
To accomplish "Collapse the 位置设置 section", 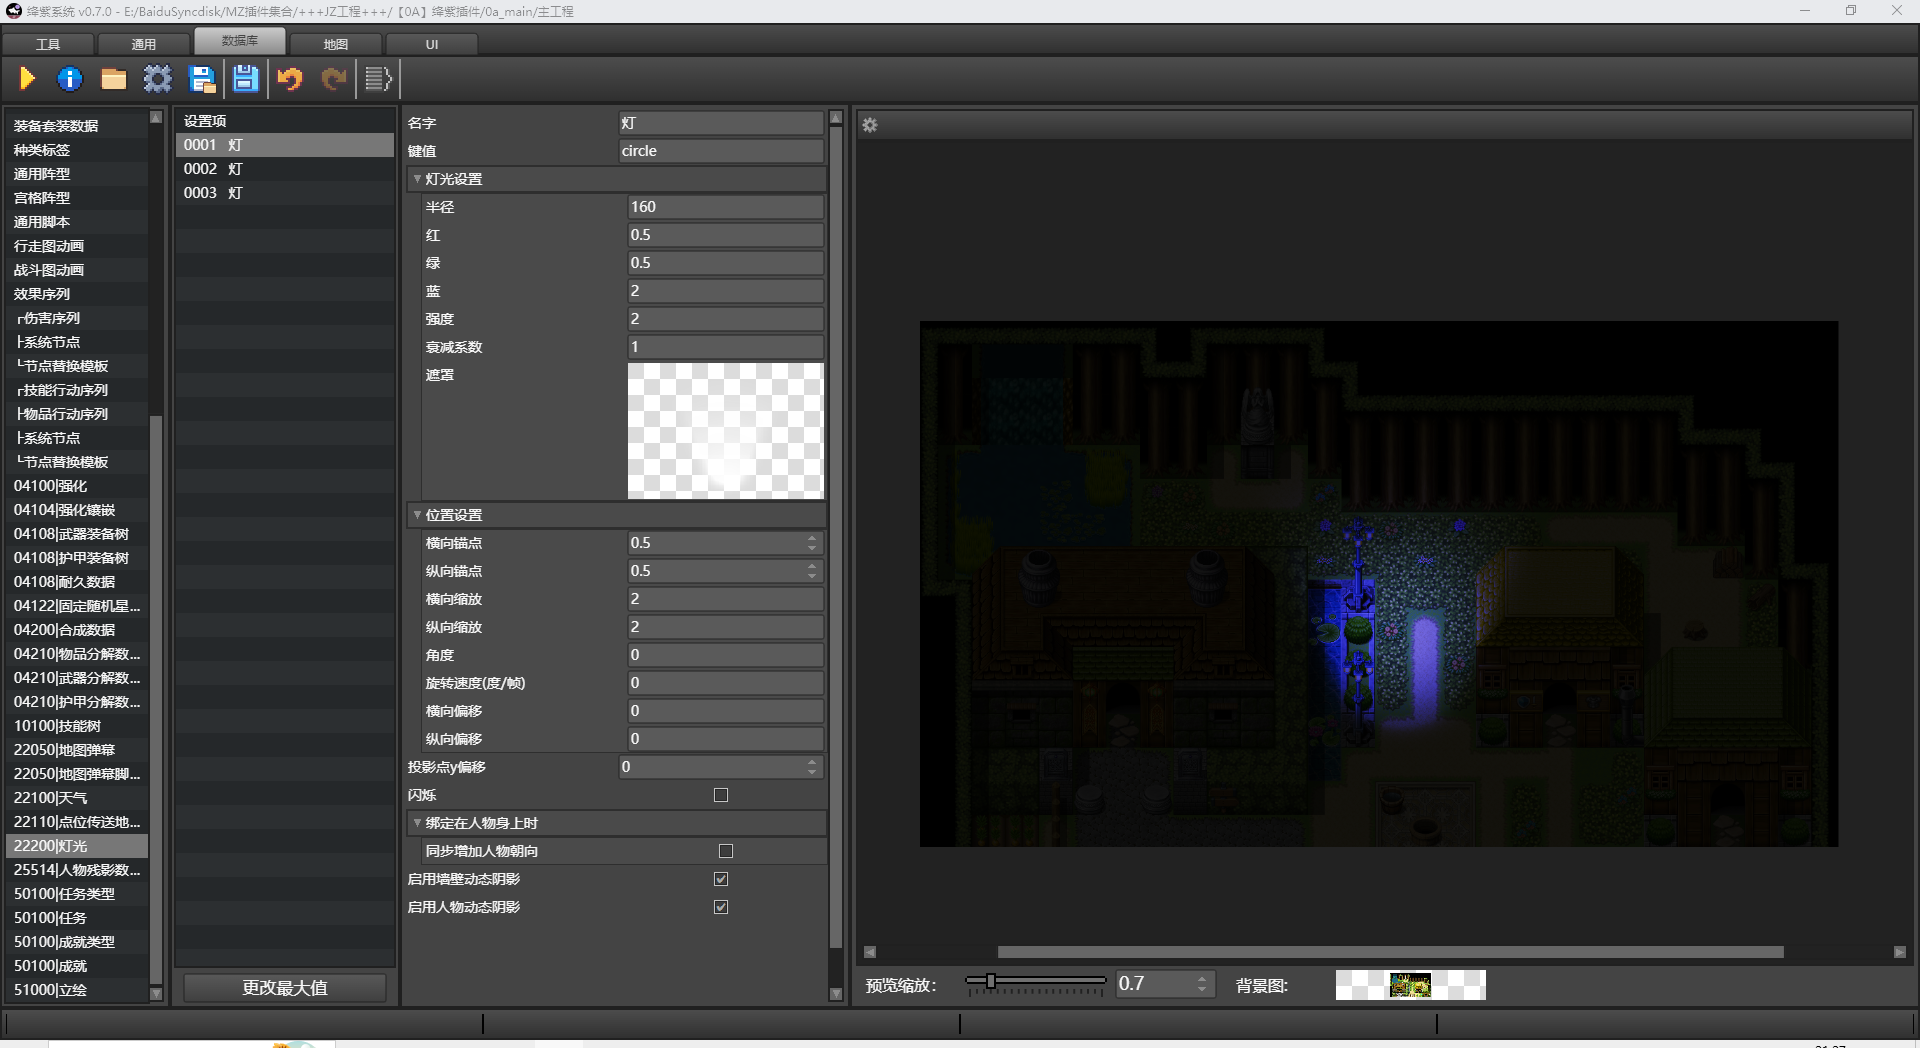I will point(417,515).
